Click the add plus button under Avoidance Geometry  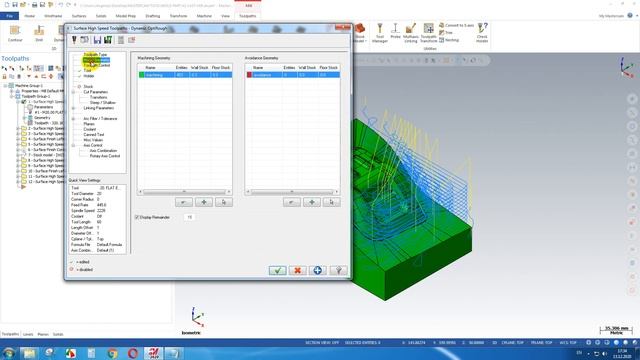coord(312,202)
